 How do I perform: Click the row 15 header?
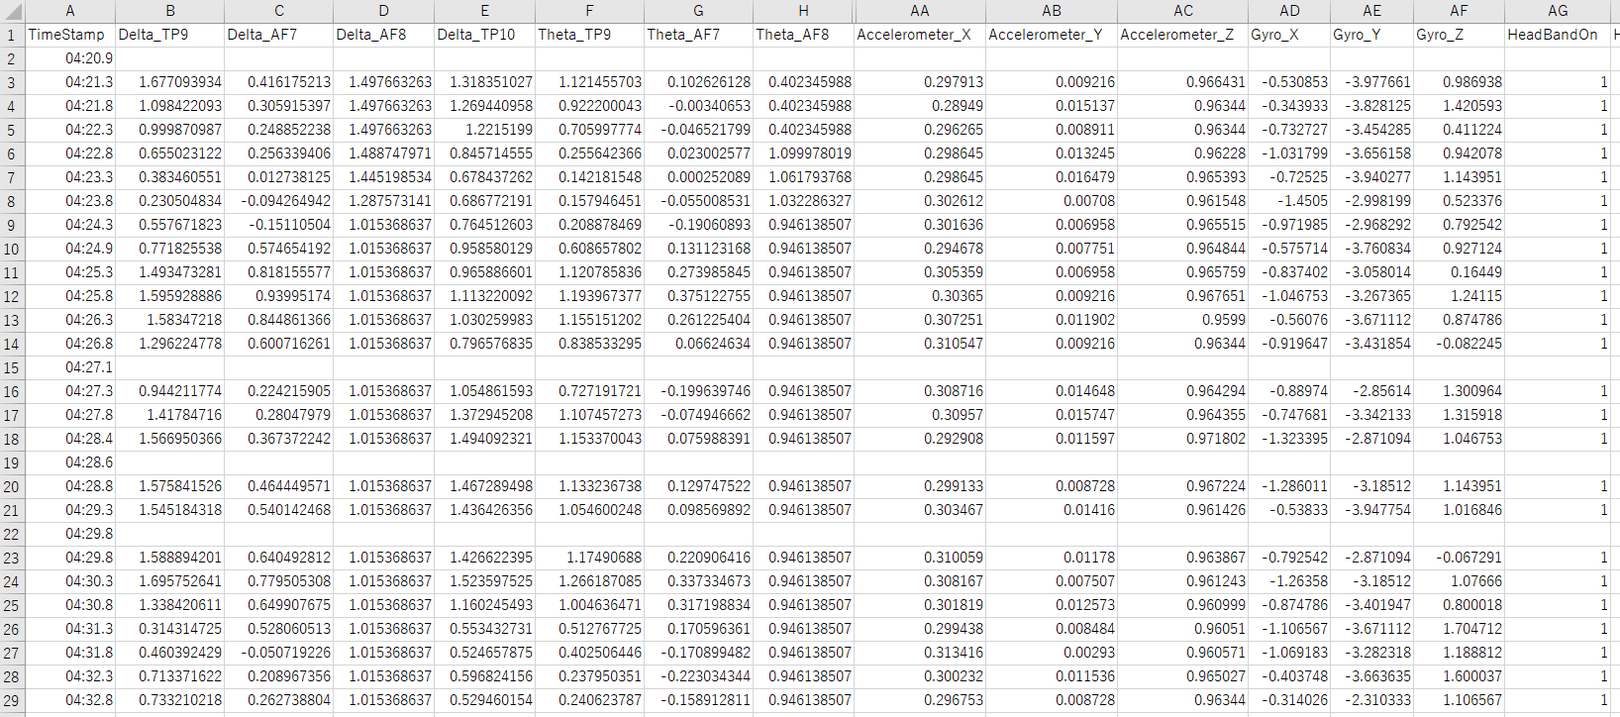pos(11,367)
